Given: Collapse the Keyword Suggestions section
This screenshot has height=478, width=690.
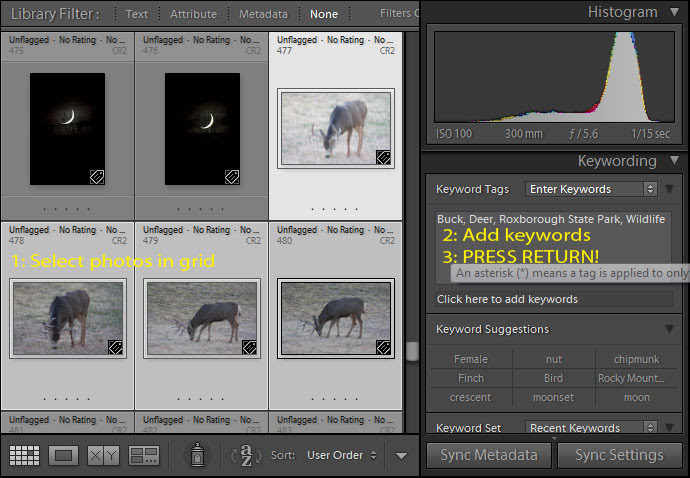Looking at the screenshot, I should coord(669,329).
